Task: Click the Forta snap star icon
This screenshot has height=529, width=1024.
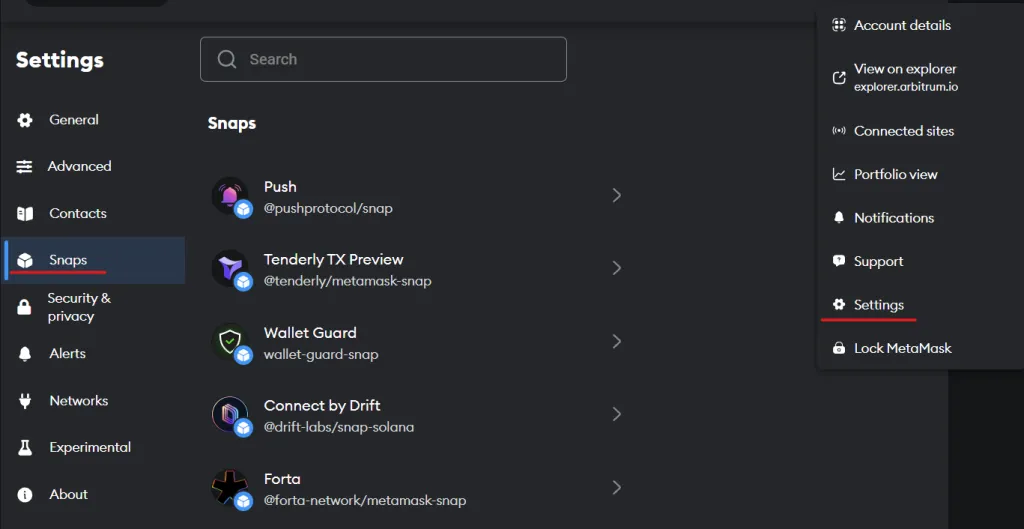Action: coord(230,487)
